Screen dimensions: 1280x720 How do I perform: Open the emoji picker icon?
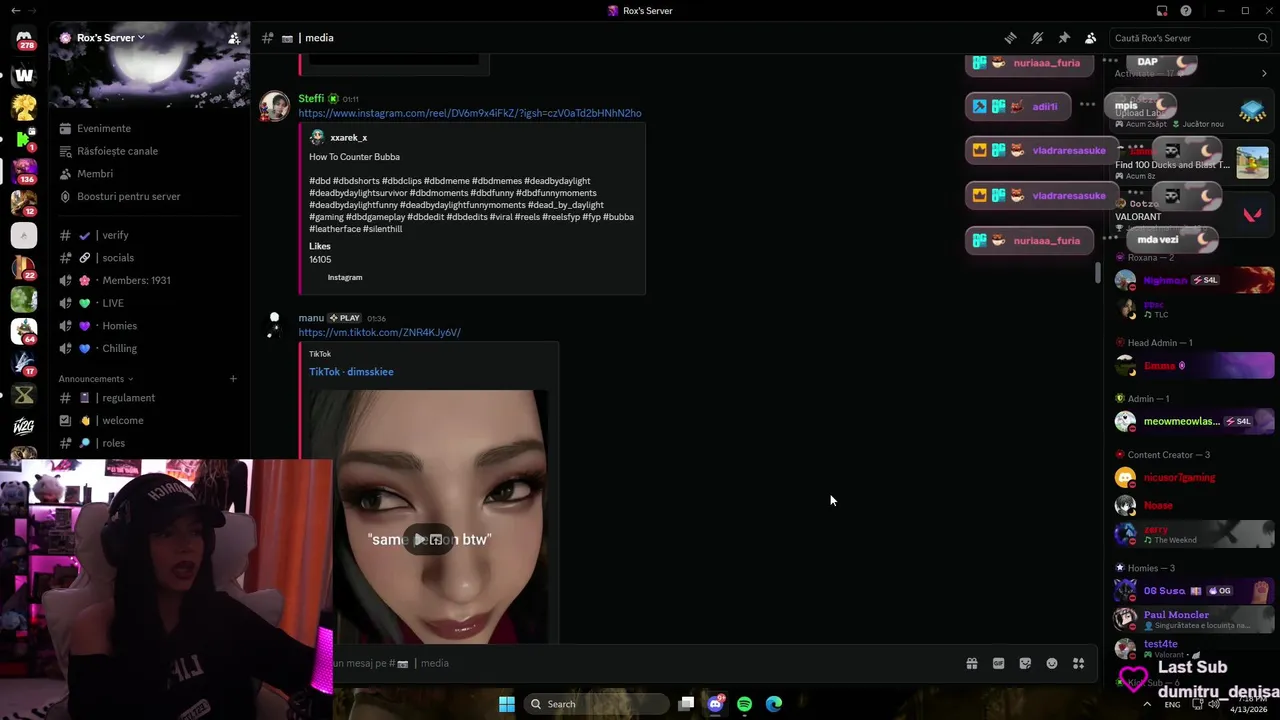point(1052,664)
